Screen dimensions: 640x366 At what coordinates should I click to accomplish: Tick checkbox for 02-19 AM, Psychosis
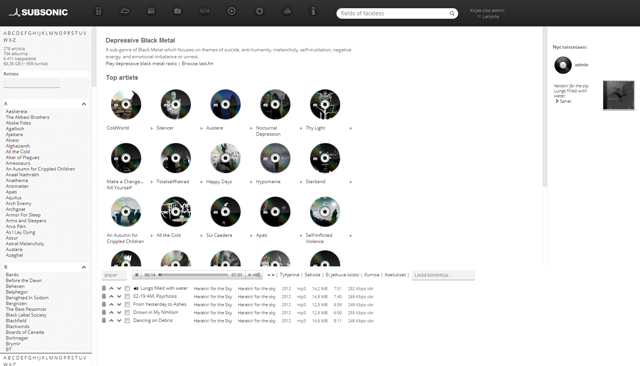(127, 297)
